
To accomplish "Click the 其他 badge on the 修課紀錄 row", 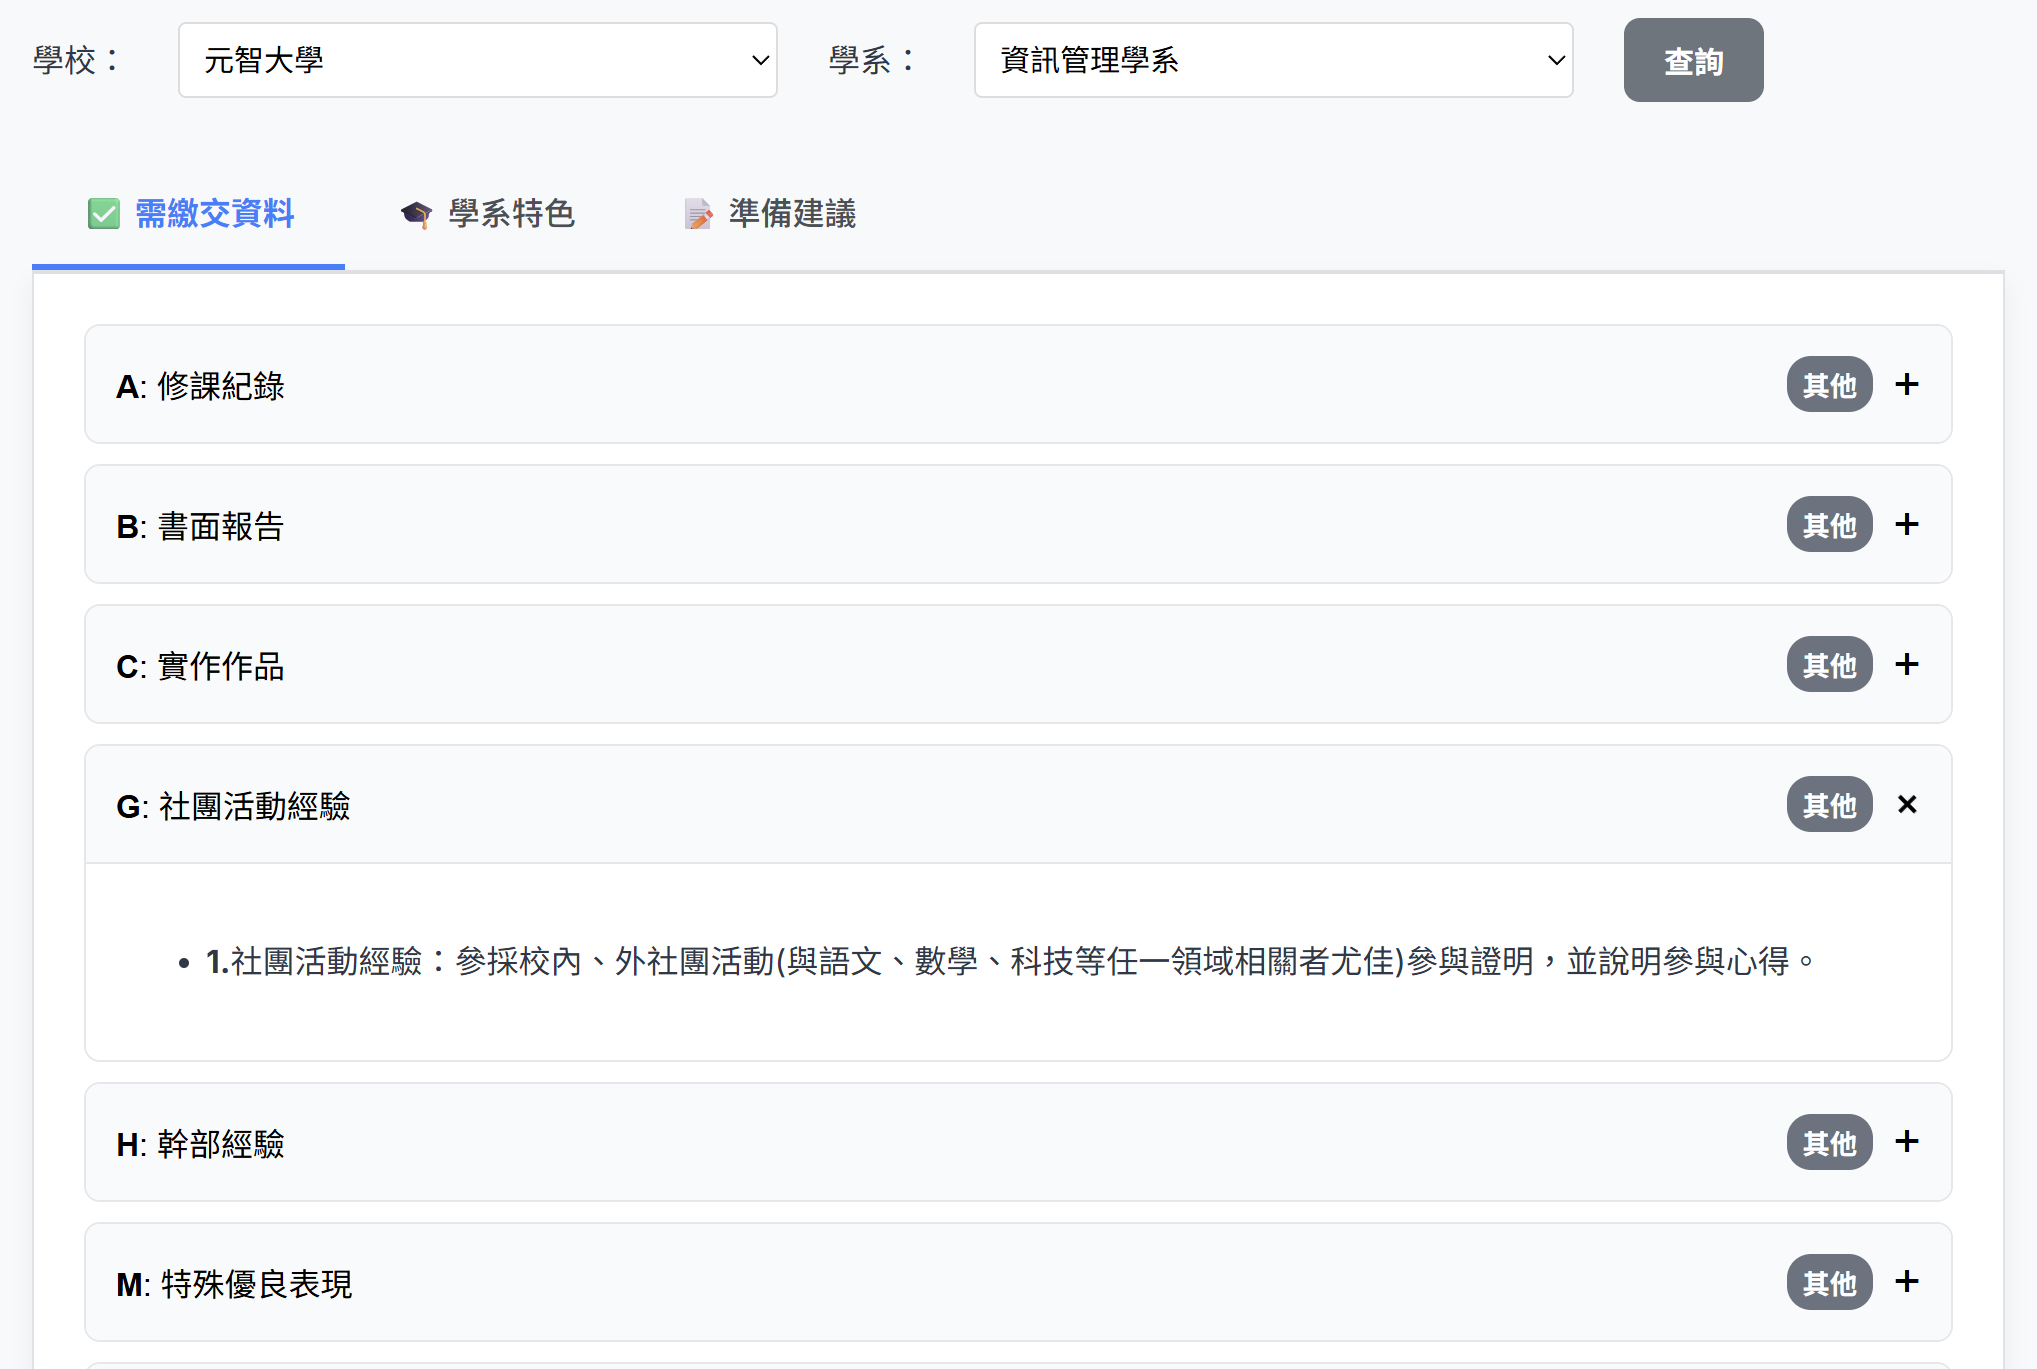I will 1828,384.
